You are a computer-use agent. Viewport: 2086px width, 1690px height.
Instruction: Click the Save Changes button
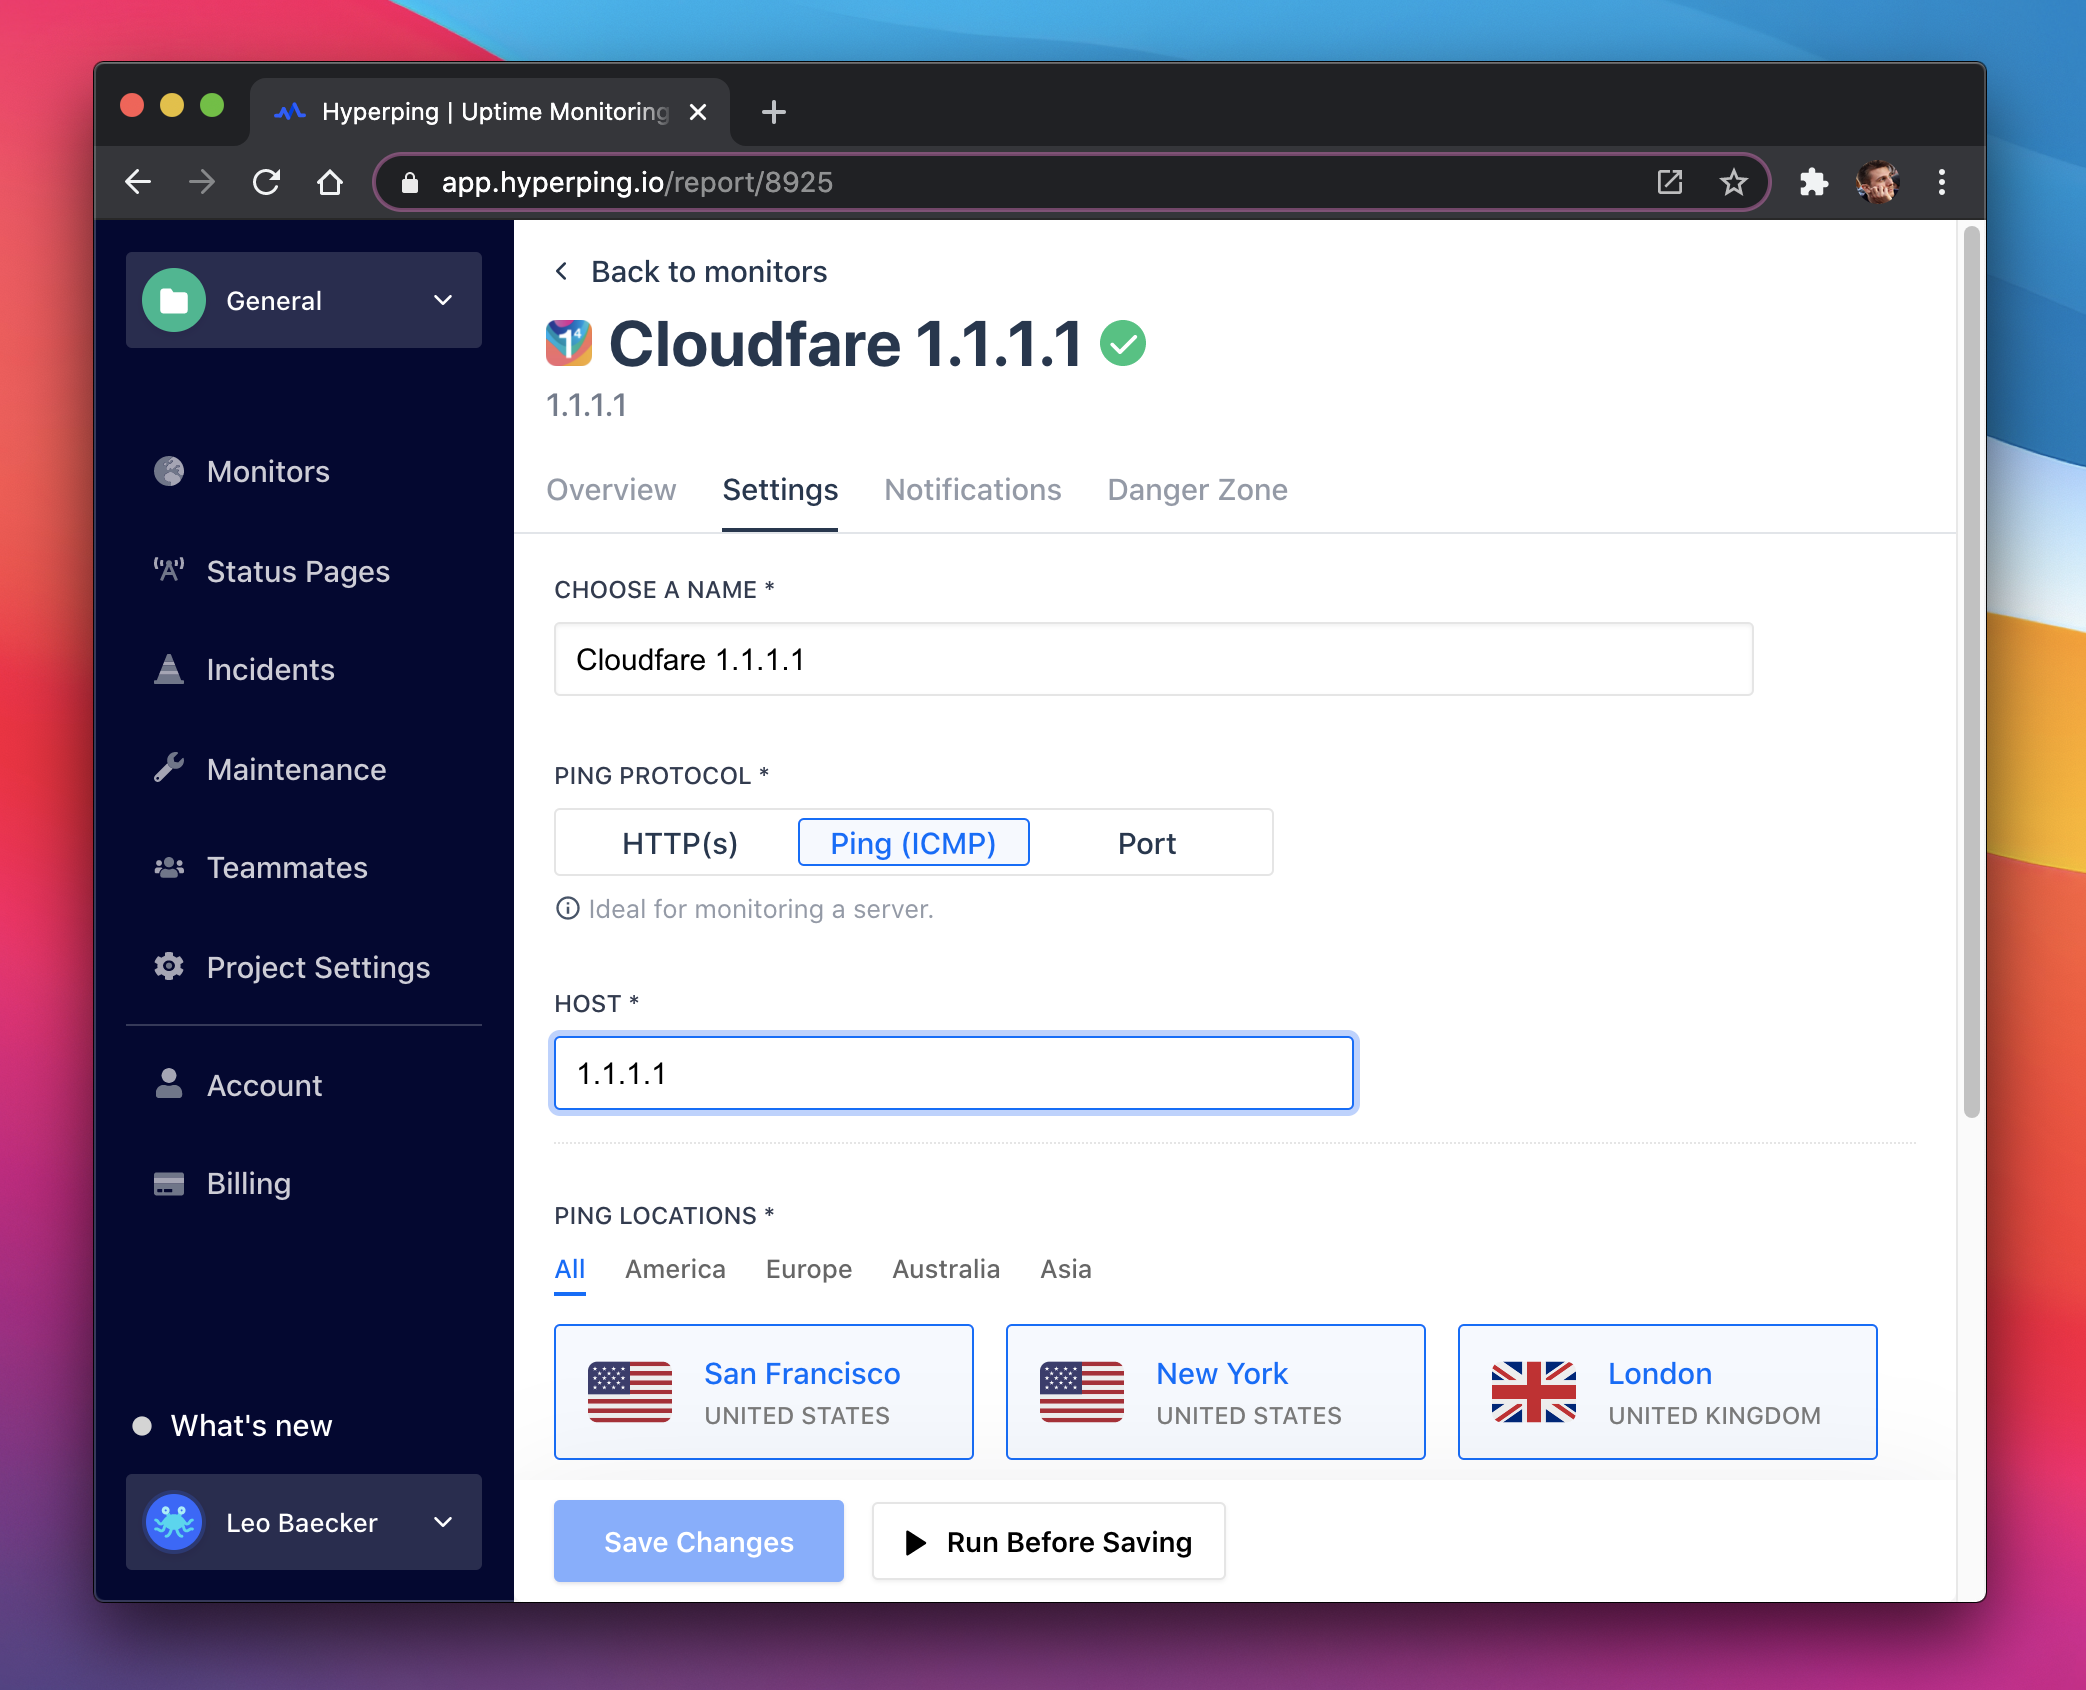[698, 1542]
